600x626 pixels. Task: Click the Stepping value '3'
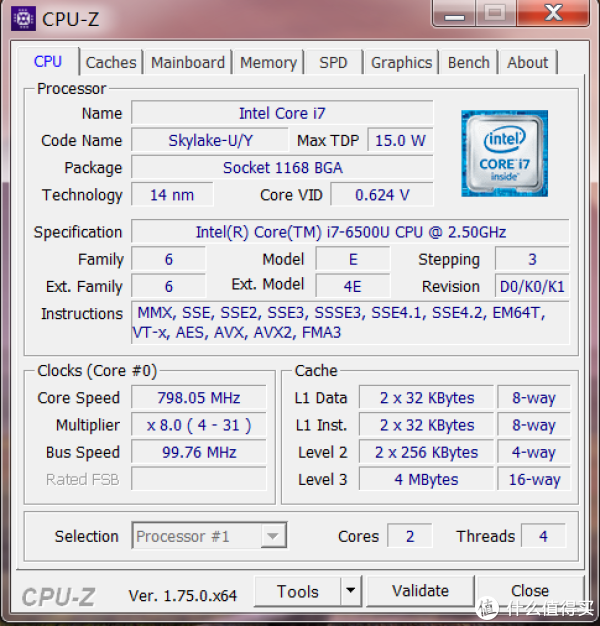pos(532,259)
